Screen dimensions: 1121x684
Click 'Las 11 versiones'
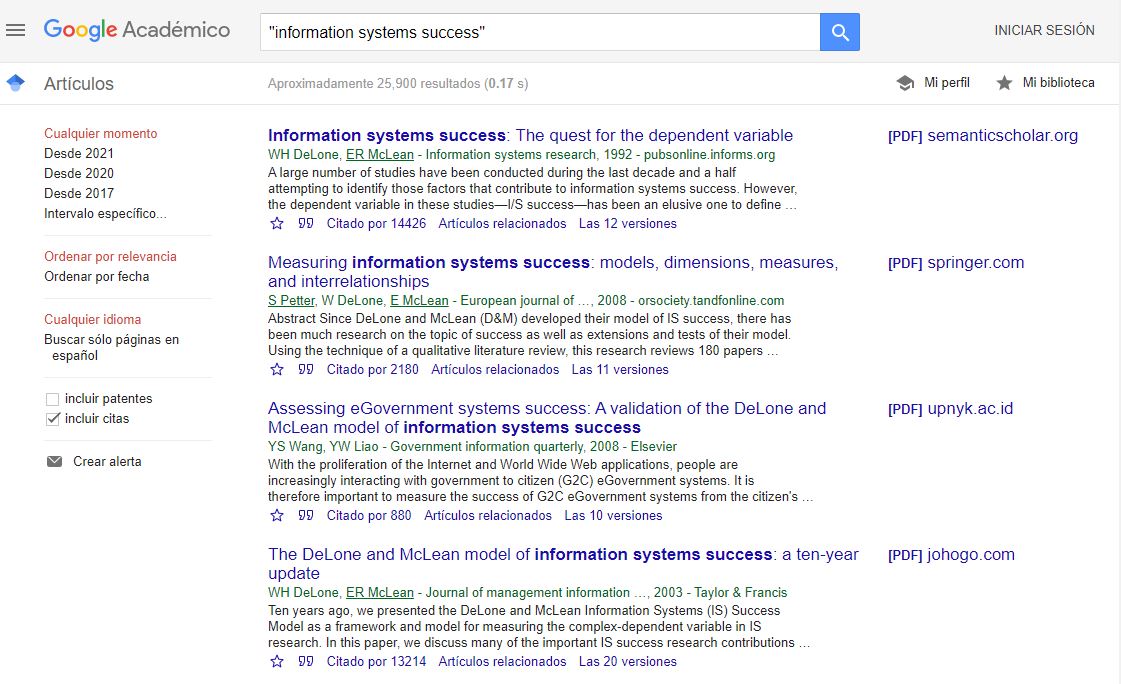coord(620,370)
